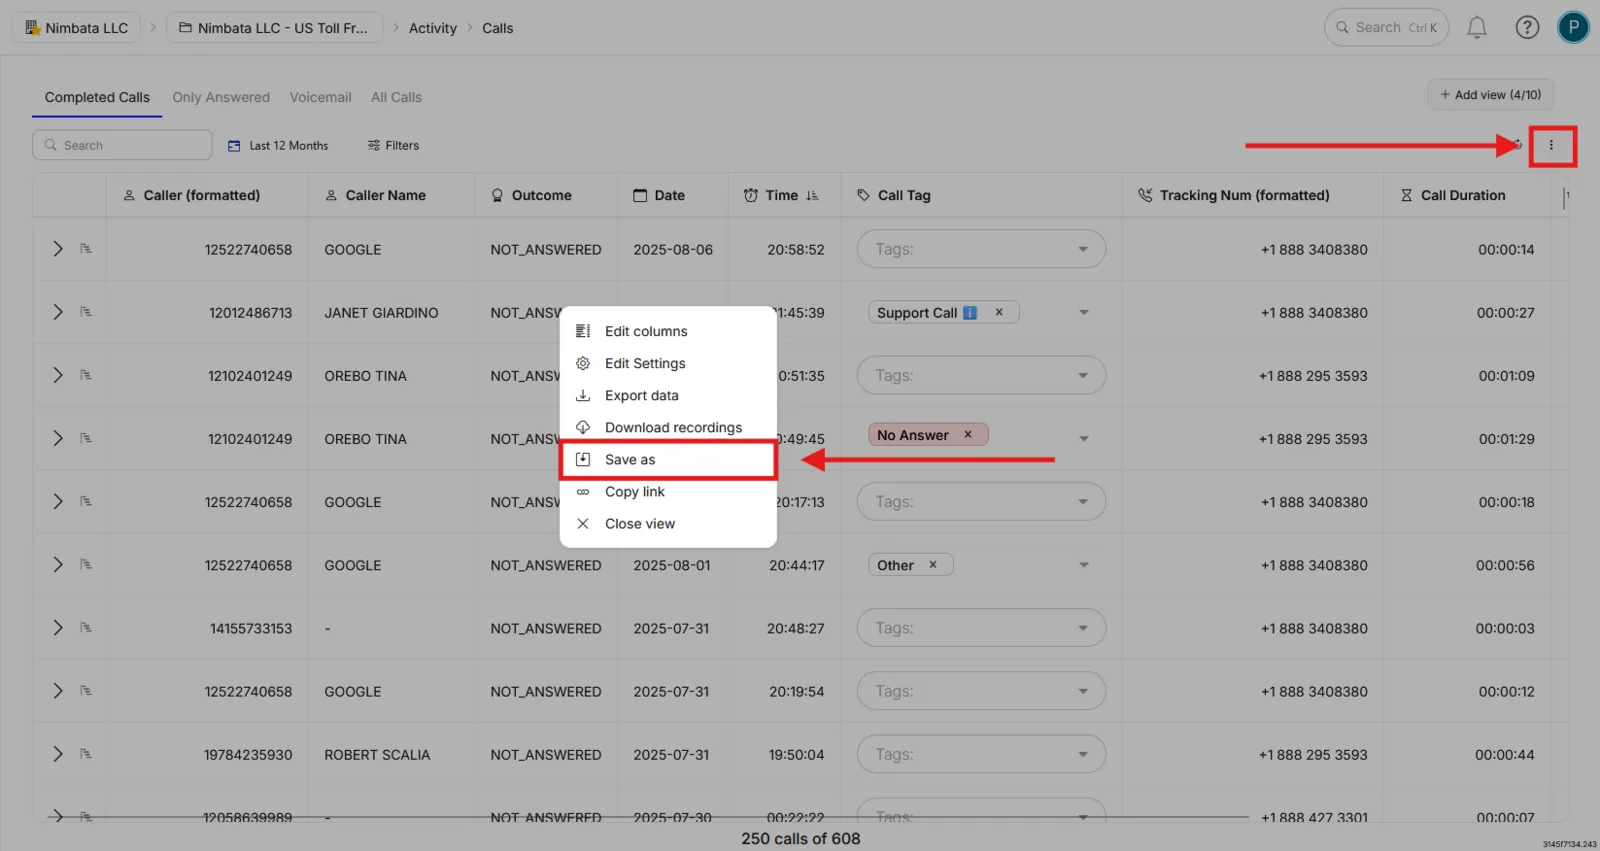Screen dimensions: 1600x851
Task: Click the Nimbata LLC workspace icon
Action: pyautogui.click(x=33, y=28)
